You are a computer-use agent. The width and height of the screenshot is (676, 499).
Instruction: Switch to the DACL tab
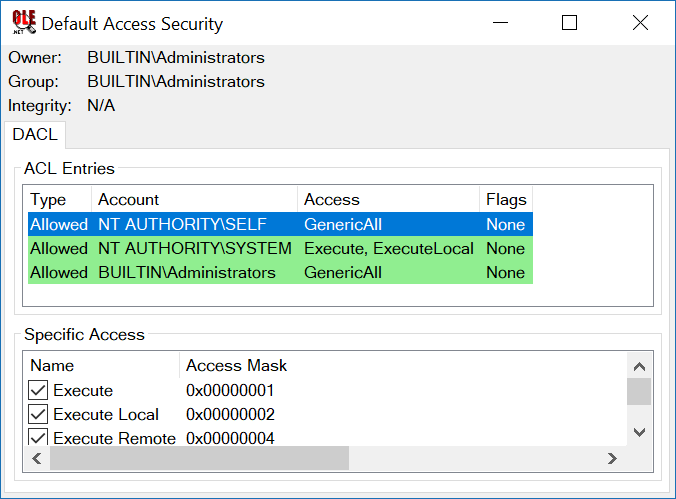(x=35, y=134)
